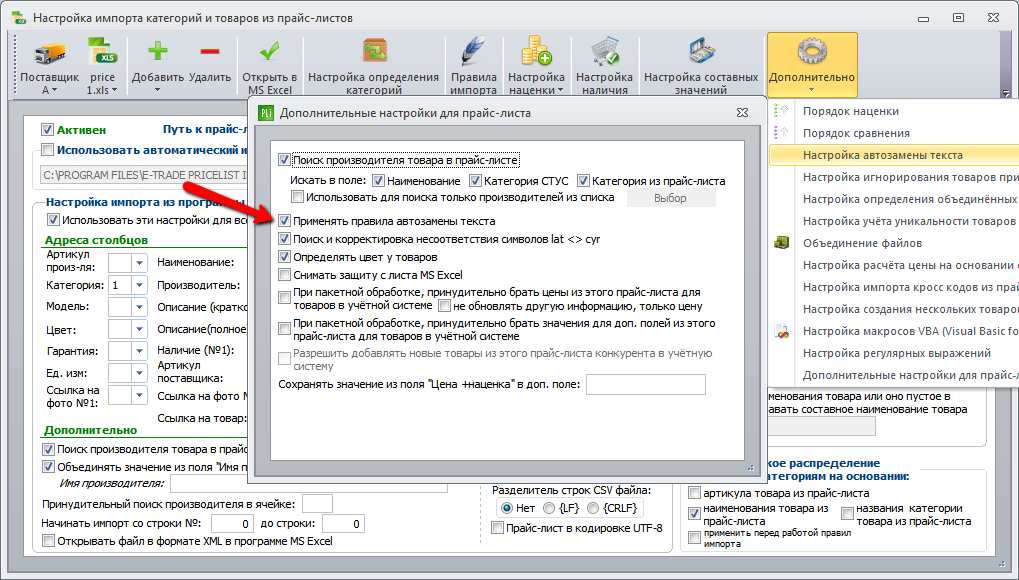
Task: Click the VBA macros menu icon
Action: (781, 331)
